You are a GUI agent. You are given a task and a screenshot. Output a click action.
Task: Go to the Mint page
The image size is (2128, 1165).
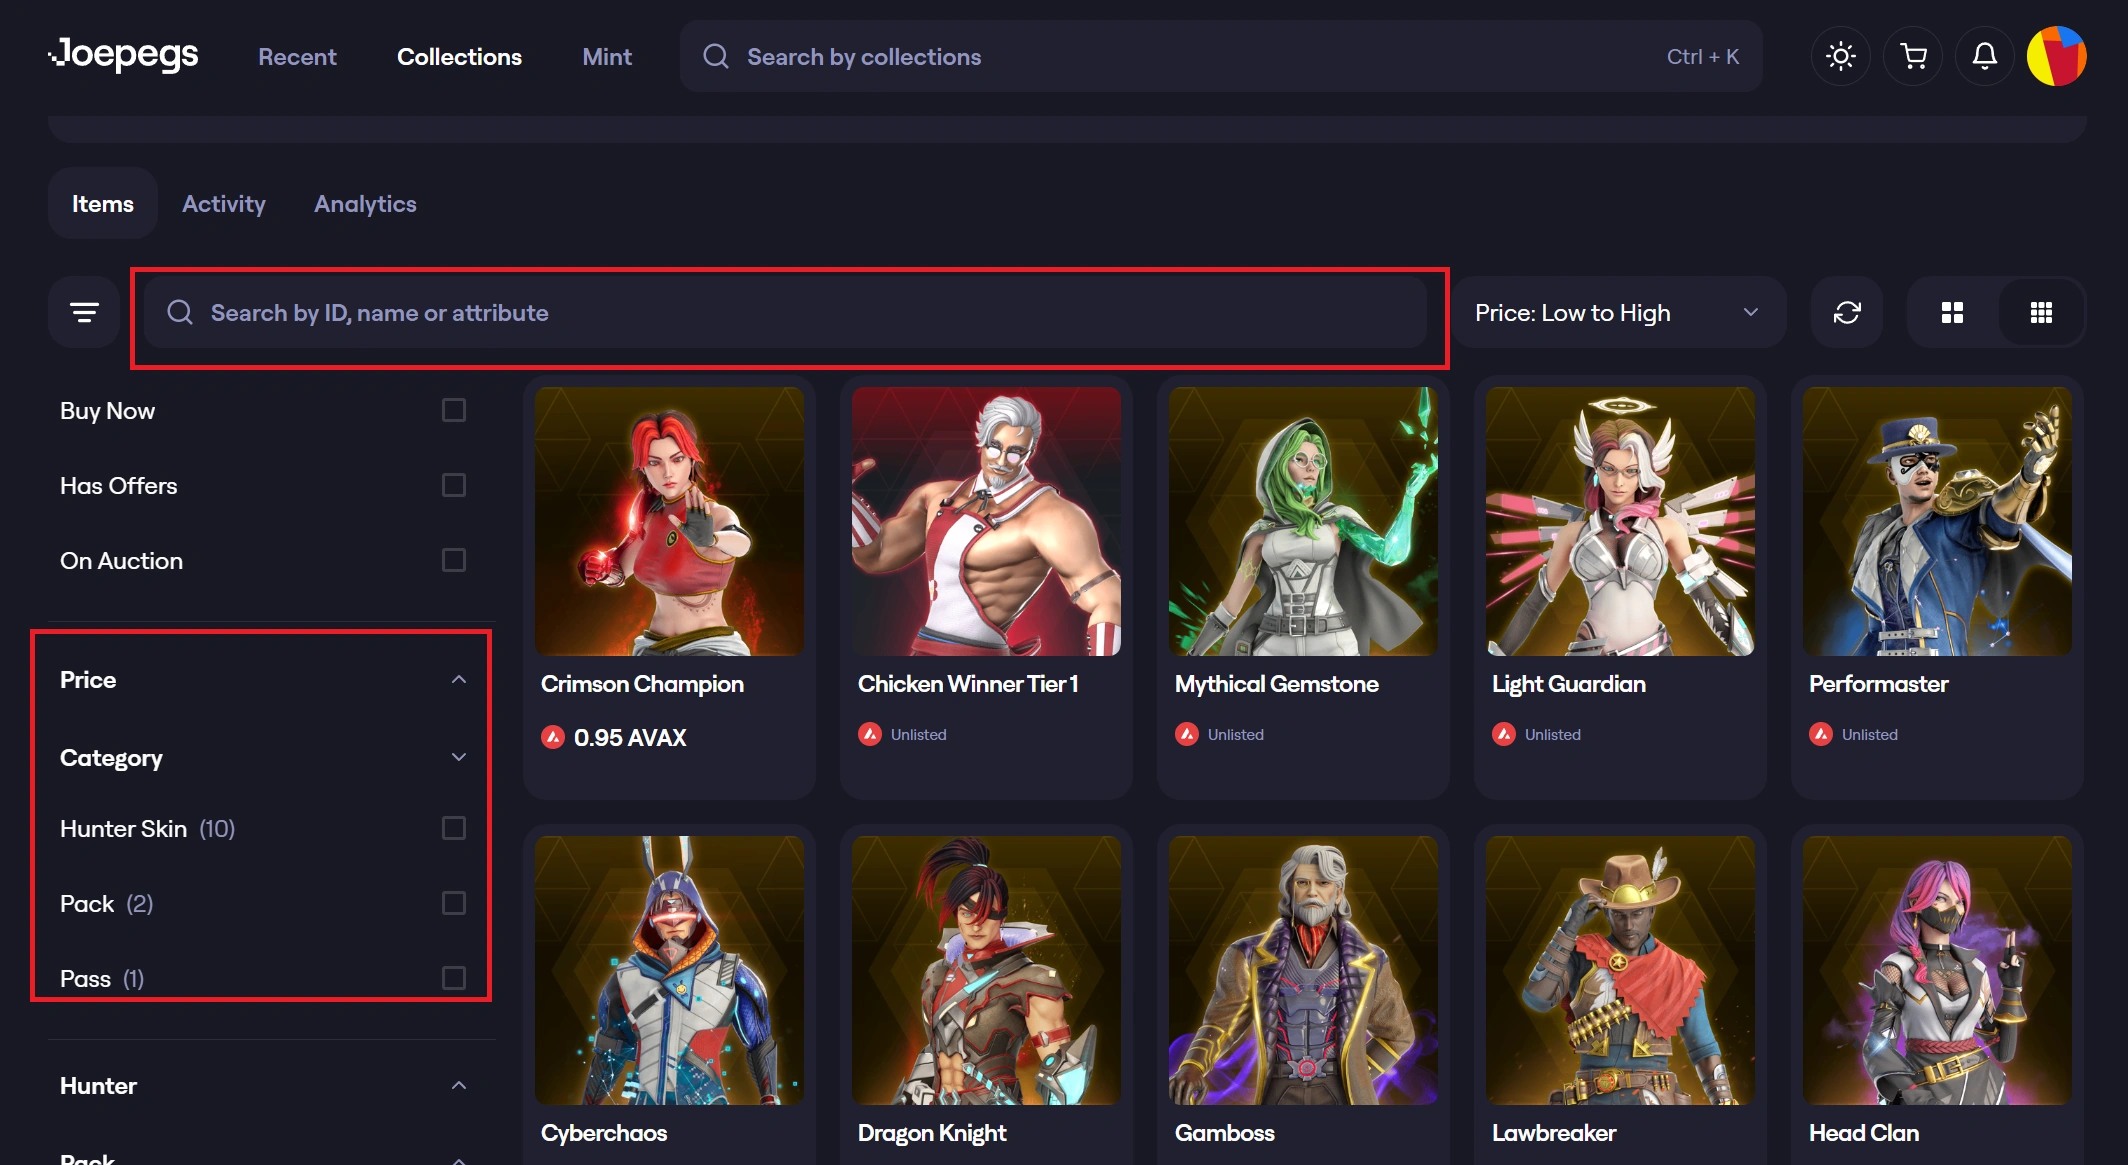607,57
